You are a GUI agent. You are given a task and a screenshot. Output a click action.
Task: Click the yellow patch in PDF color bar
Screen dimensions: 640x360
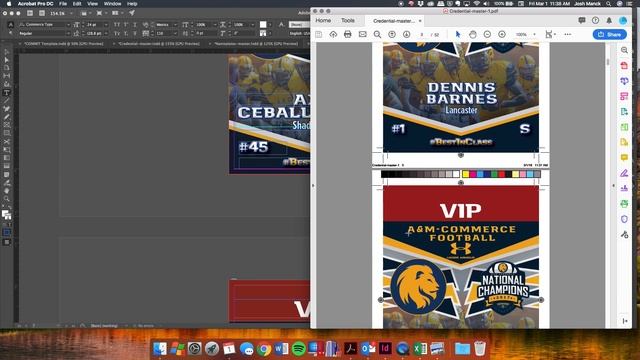pyautogui.click(x=465, y=174)
